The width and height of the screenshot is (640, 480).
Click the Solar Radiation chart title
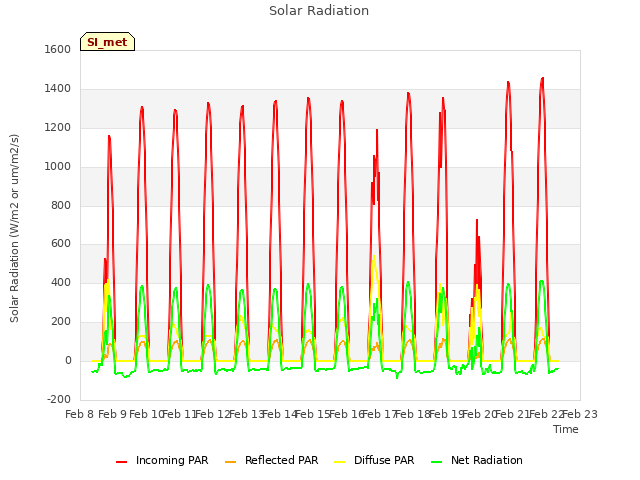[x=319, y=11]
